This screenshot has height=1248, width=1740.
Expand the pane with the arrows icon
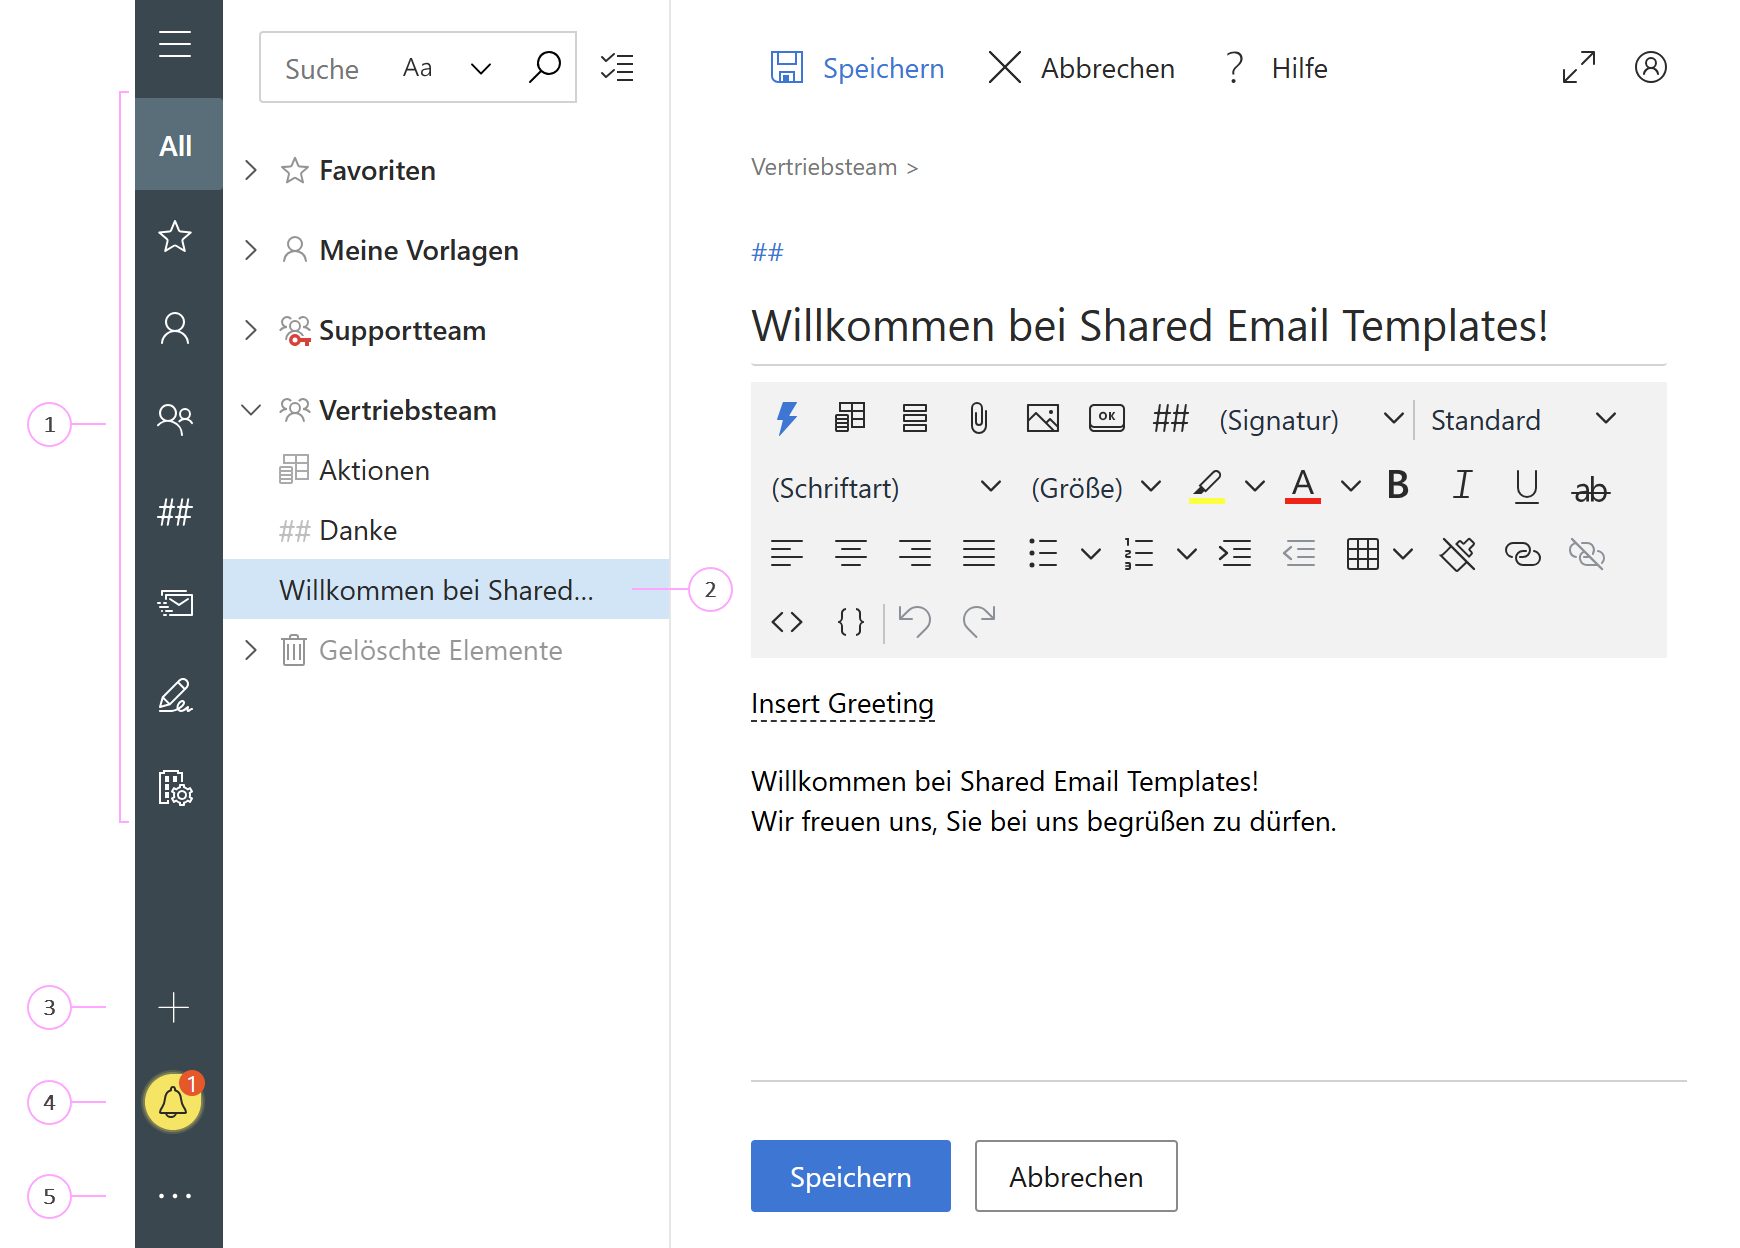pyautogui.click(x=1579, y=67)
